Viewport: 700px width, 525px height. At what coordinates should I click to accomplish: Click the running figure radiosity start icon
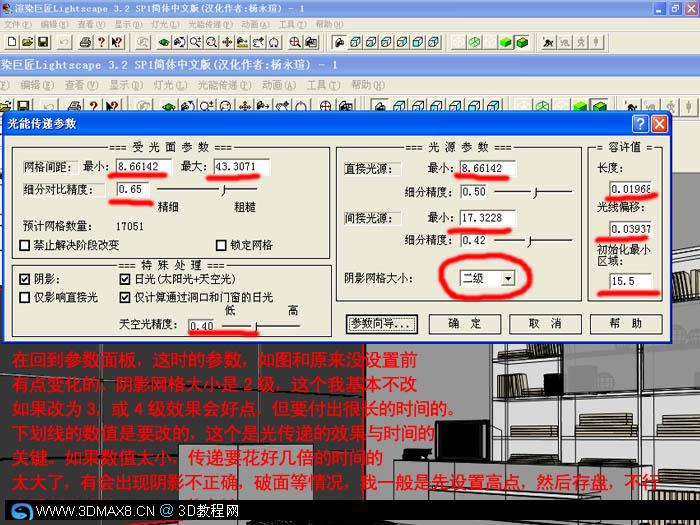[548, 42]
